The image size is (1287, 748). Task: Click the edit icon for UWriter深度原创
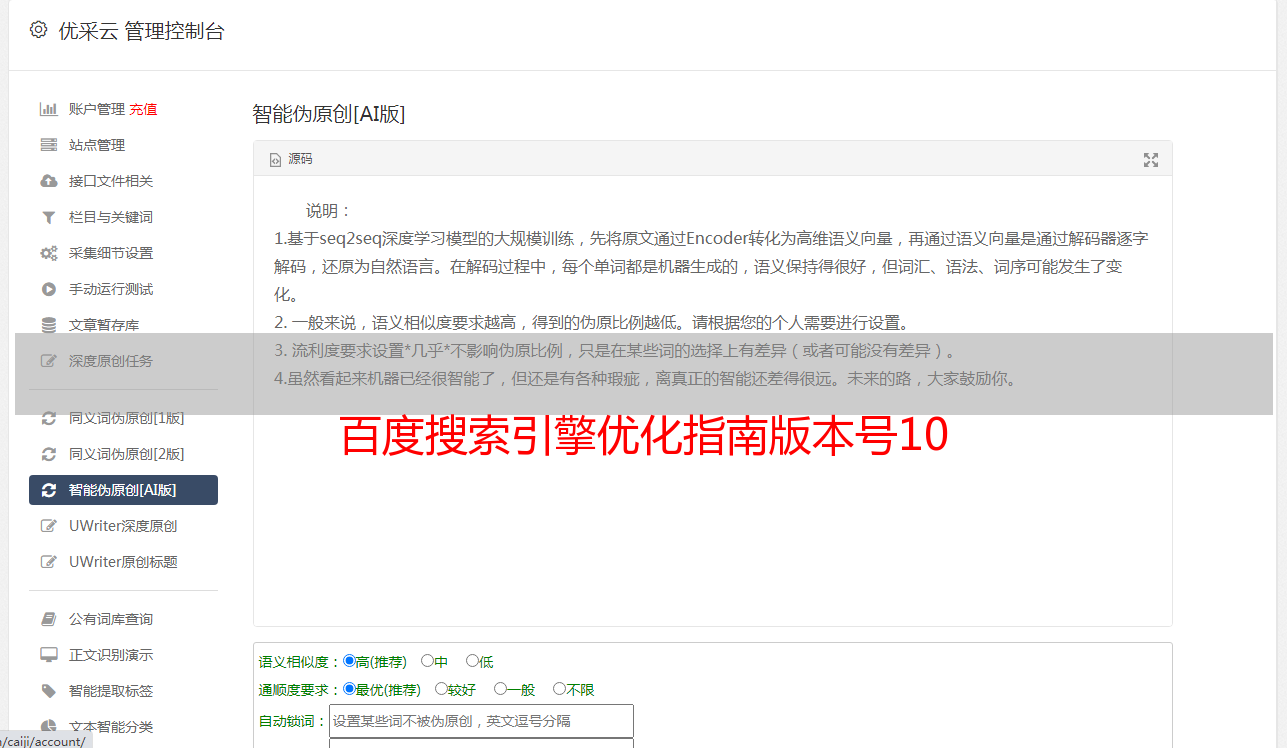[48, 526]
